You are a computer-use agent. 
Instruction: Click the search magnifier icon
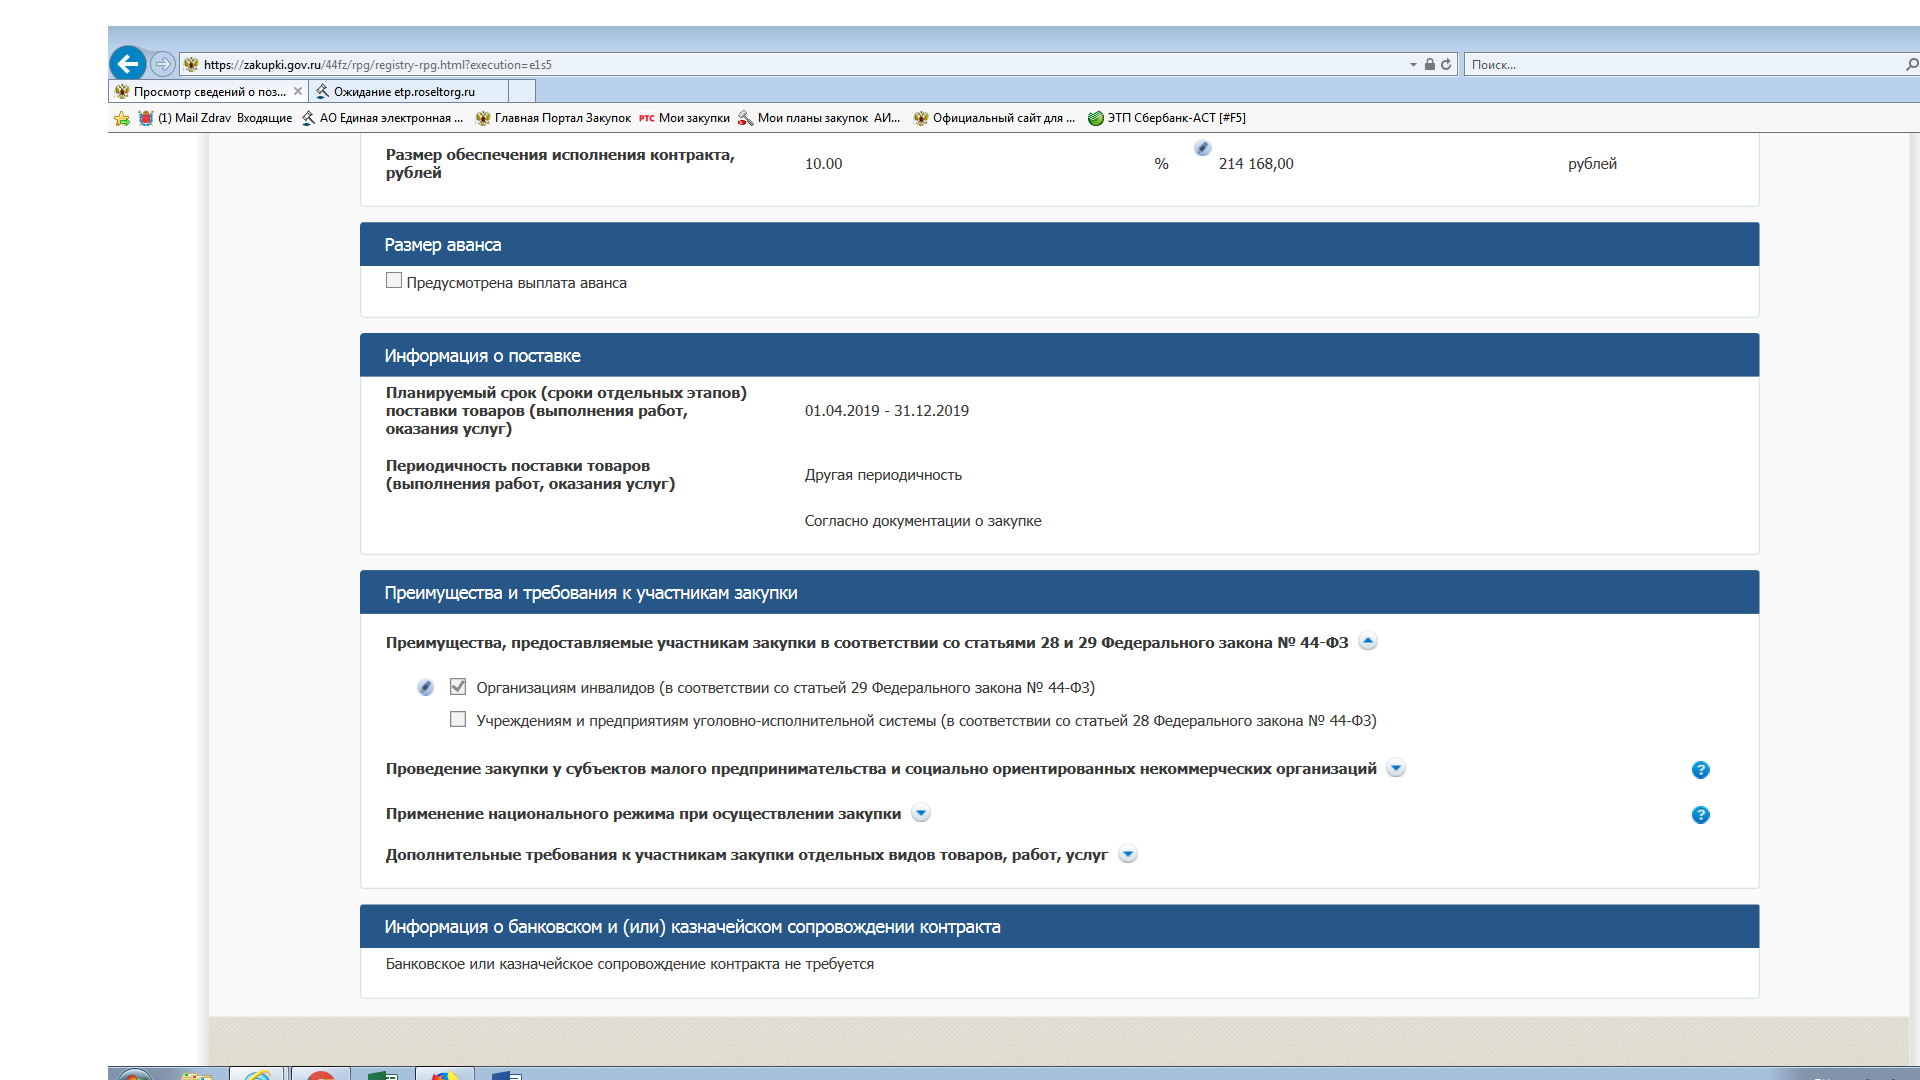click(1911, 64)
